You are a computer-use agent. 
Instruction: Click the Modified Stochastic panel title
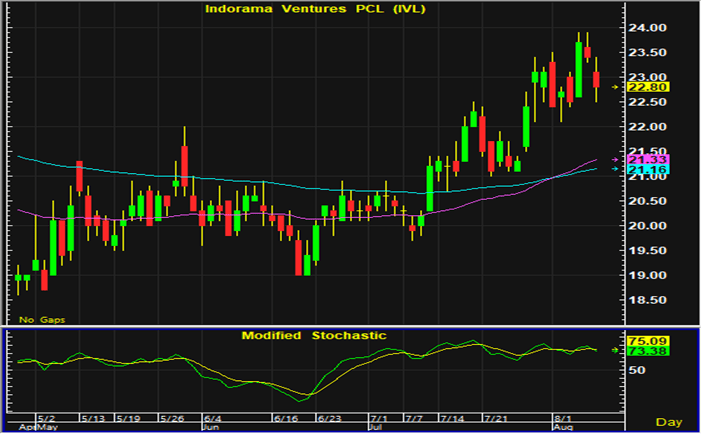click(x=313, y=335)
